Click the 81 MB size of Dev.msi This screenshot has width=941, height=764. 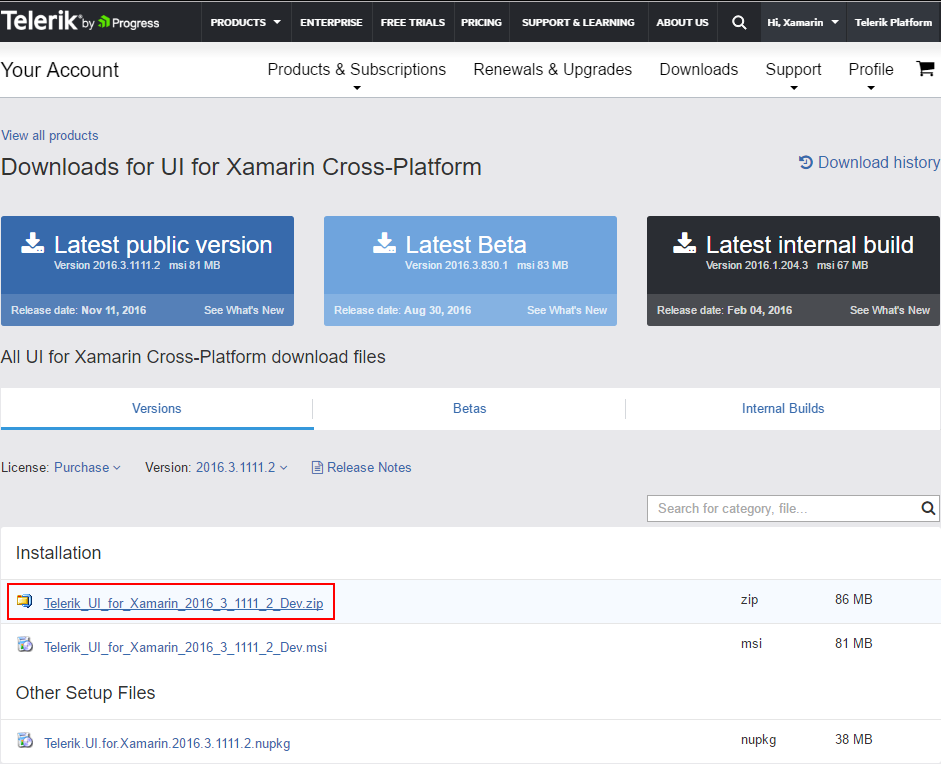(x=853, y=643)
